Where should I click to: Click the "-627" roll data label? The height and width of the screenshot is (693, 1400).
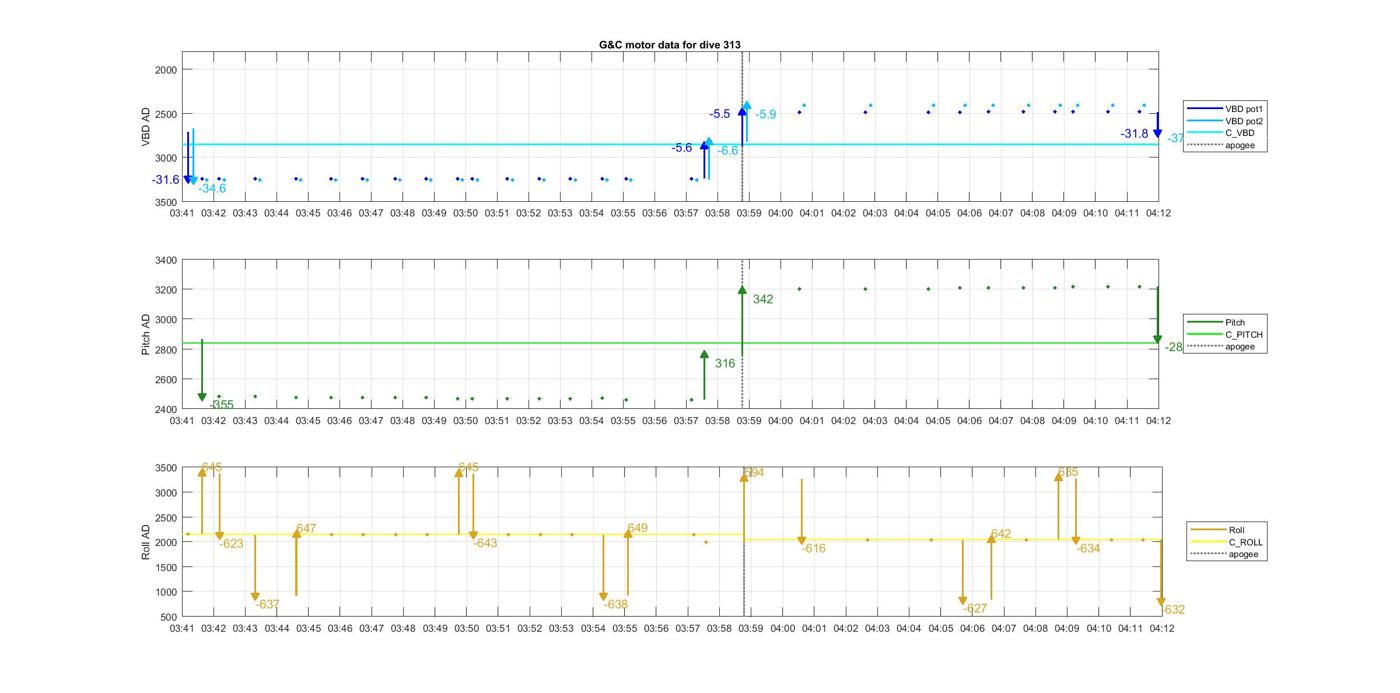[x=975, y=609]
